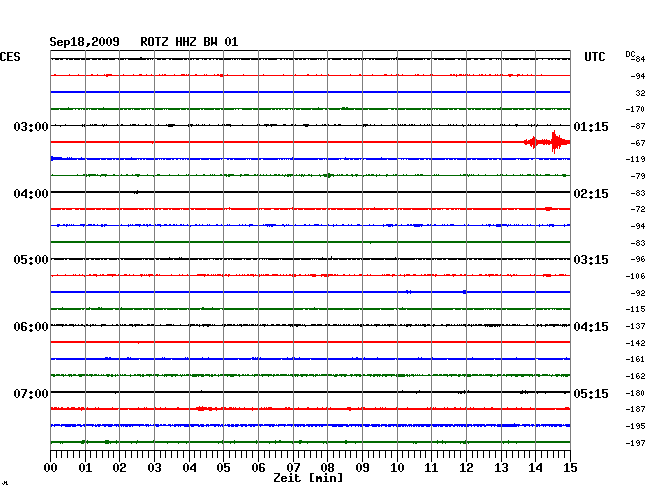Select minute 03 on the time axis

click(154, 467)
